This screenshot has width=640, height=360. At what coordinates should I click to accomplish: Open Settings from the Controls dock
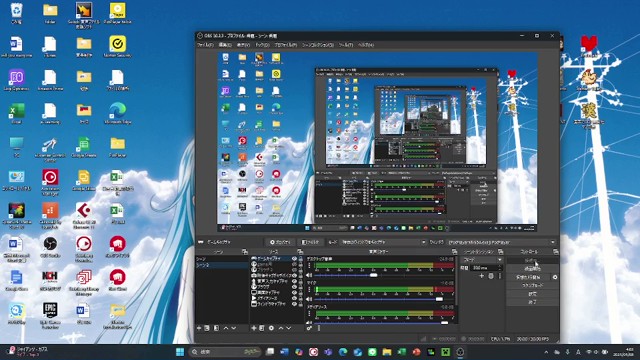click(532, 294)
